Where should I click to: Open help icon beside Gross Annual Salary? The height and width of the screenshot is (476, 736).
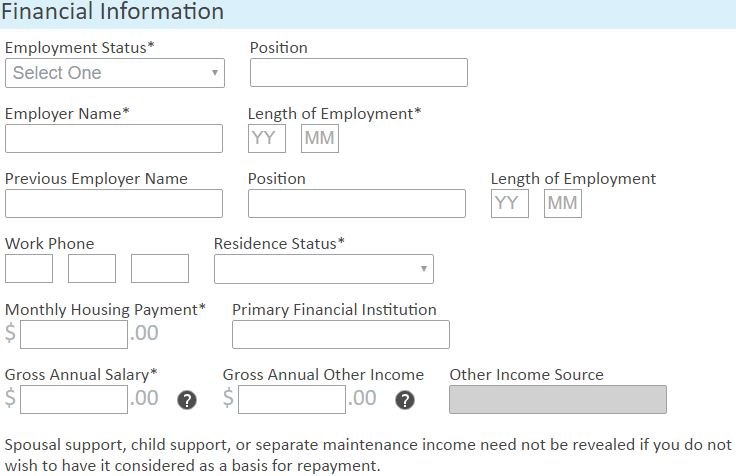coord(187,400)
